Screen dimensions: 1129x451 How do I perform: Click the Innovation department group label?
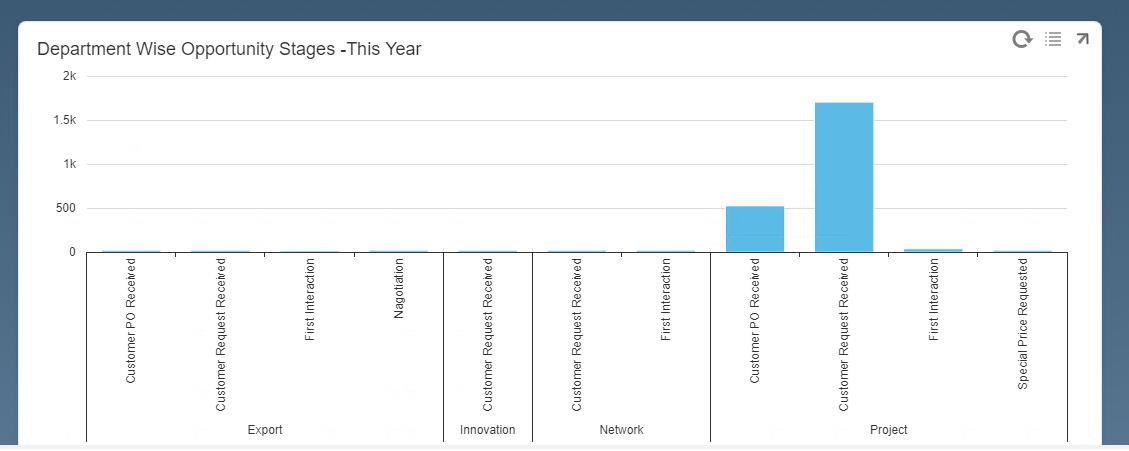tap(488, 430)
